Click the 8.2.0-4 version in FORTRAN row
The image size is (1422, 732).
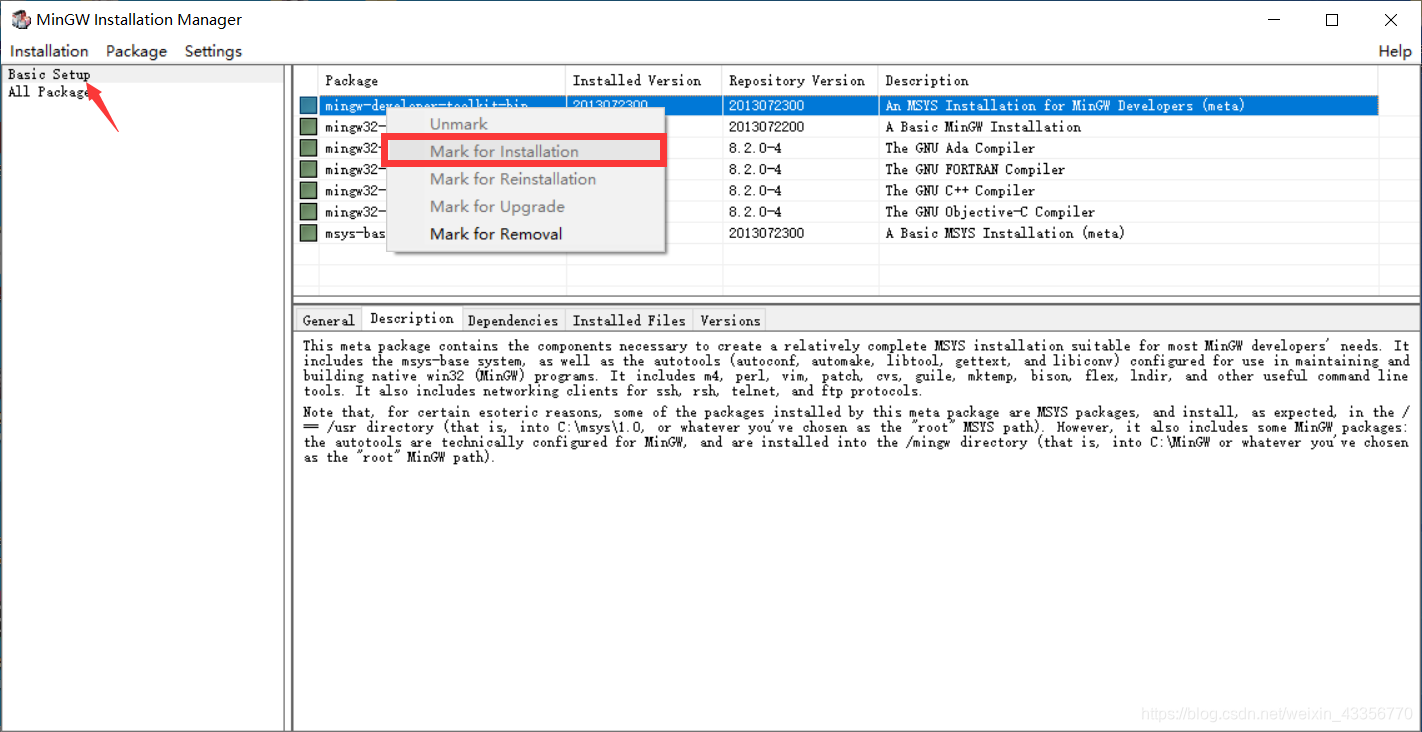pos(755,169)
